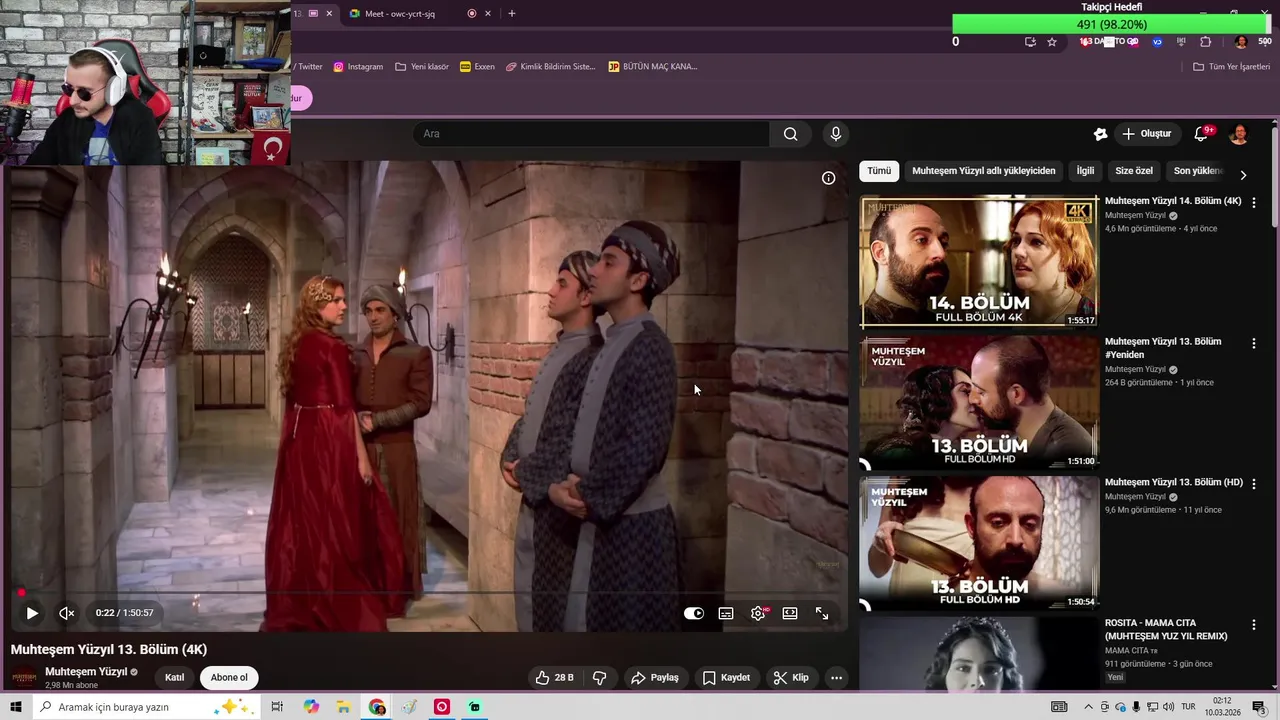Dislike the video with thumbs down
Screen dimensions: 1280x720
click(x=600, y=677)
